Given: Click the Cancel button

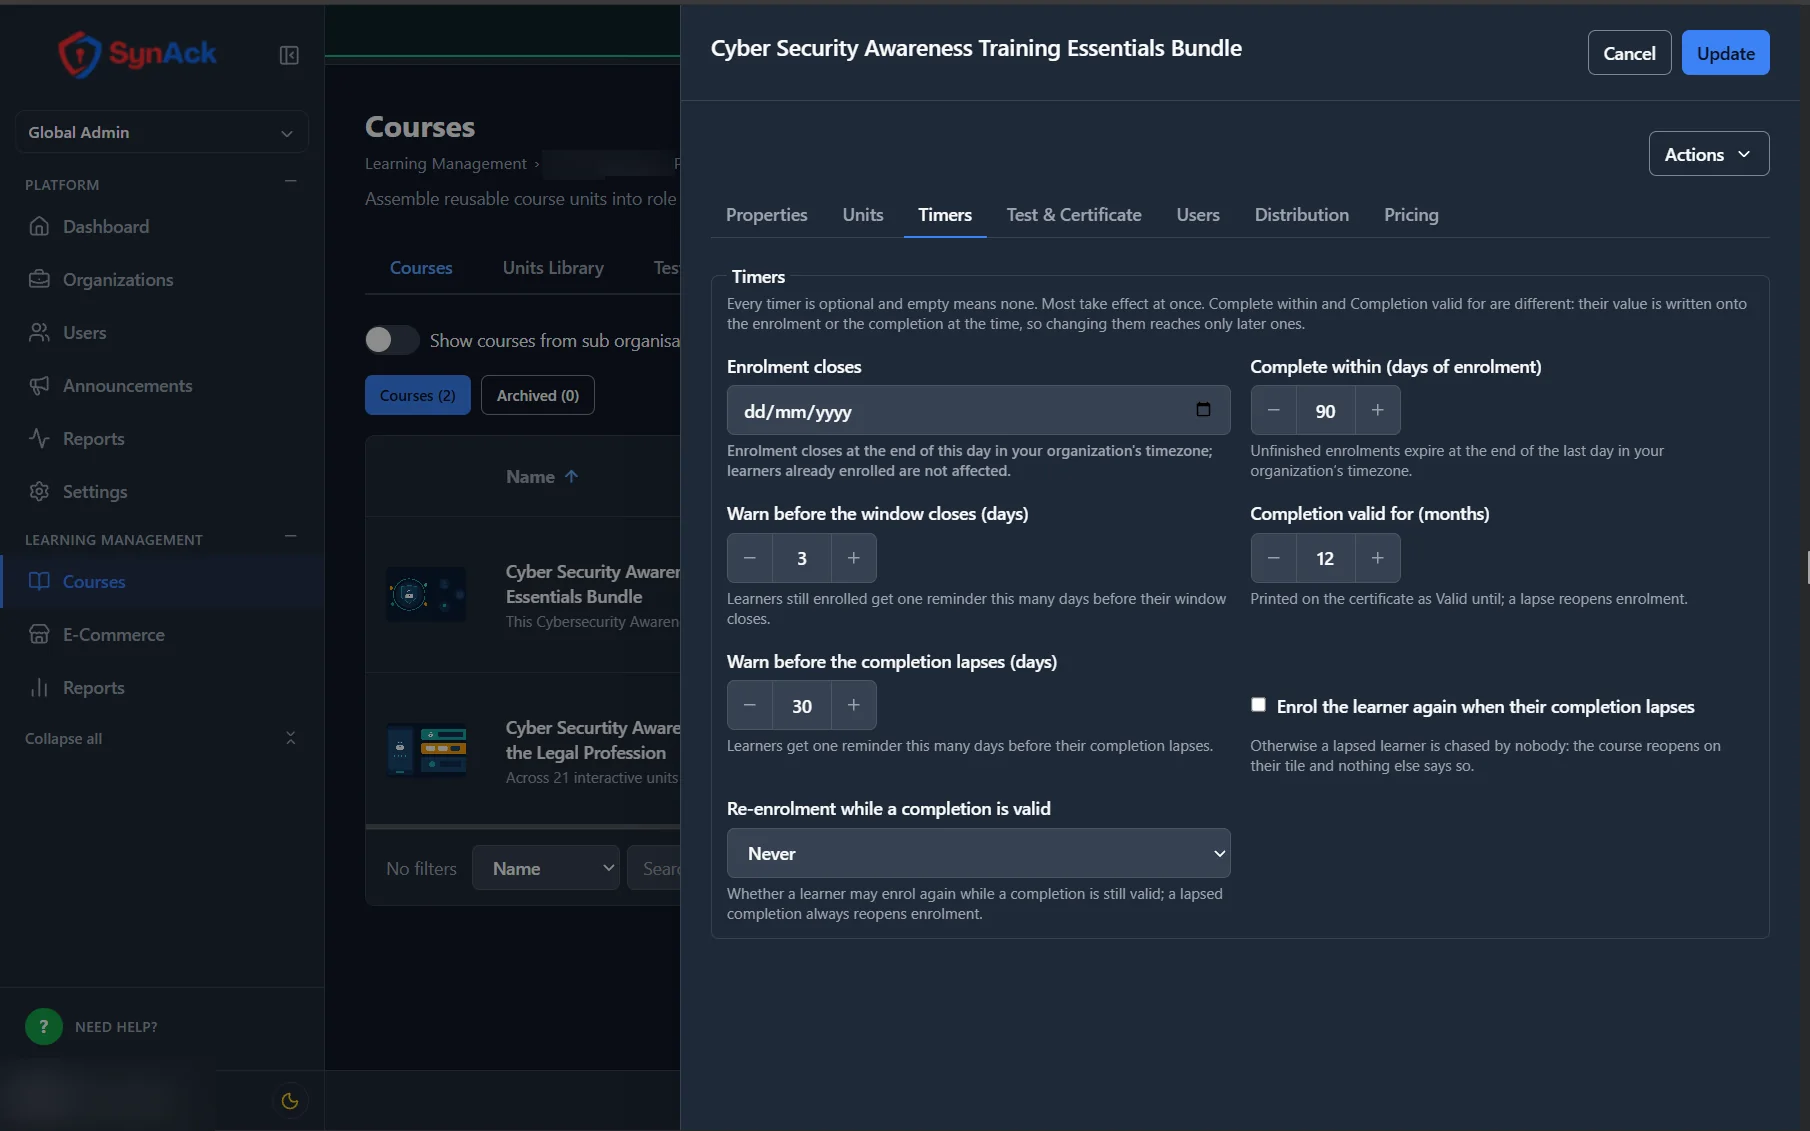Looking at the screenshot, I should click(1629, 53).
